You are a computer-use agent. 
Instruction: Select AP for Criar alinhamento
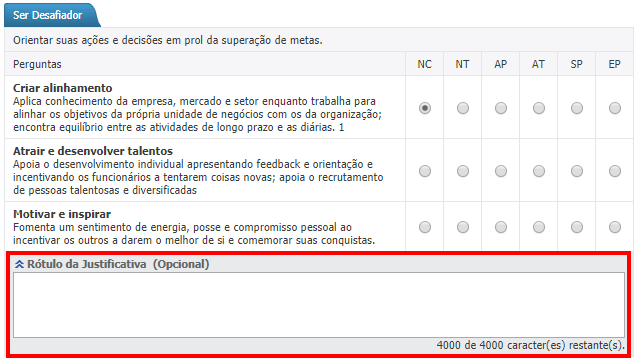(501, 108)
